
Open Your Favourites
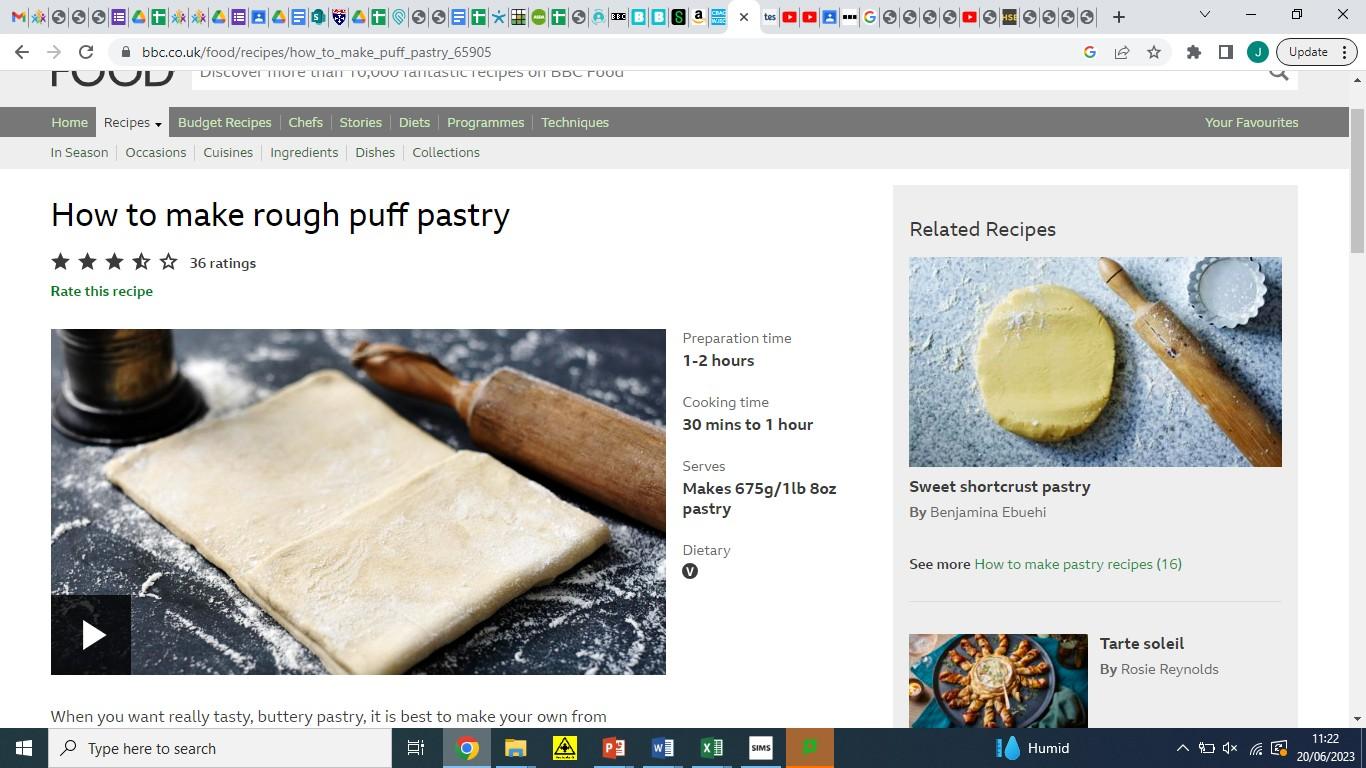pos(1252,122)
